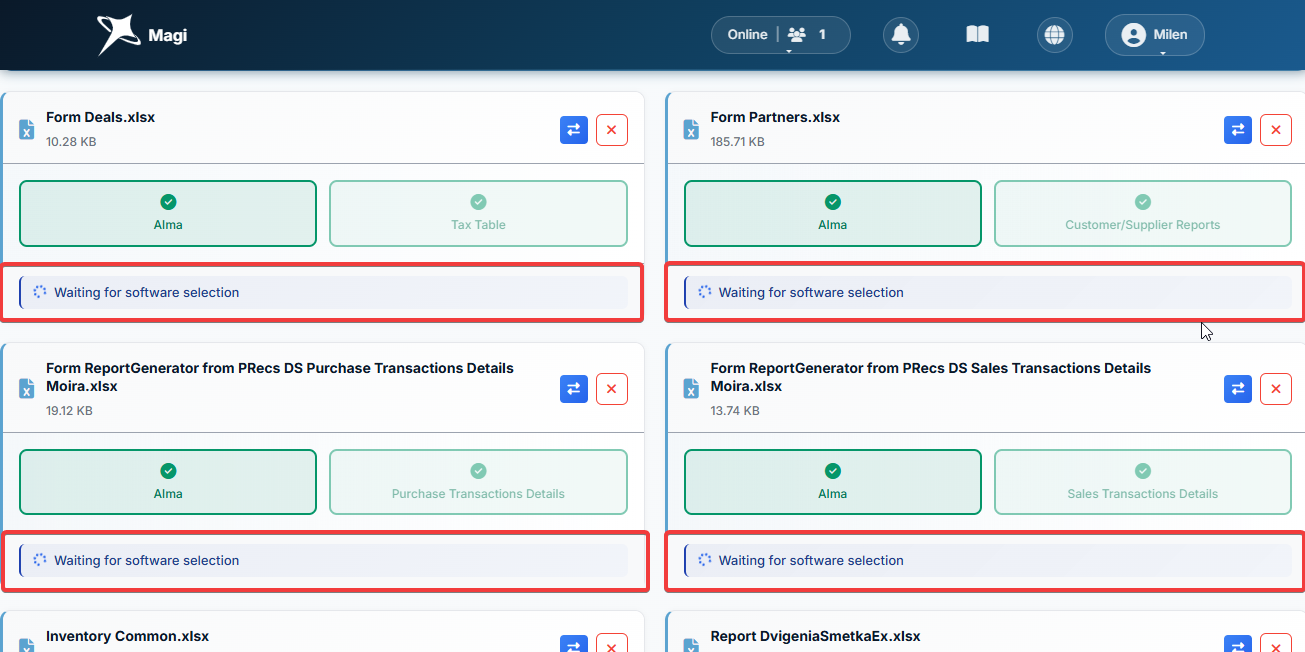Click the Form Deals.xlsx file icon

27,130
